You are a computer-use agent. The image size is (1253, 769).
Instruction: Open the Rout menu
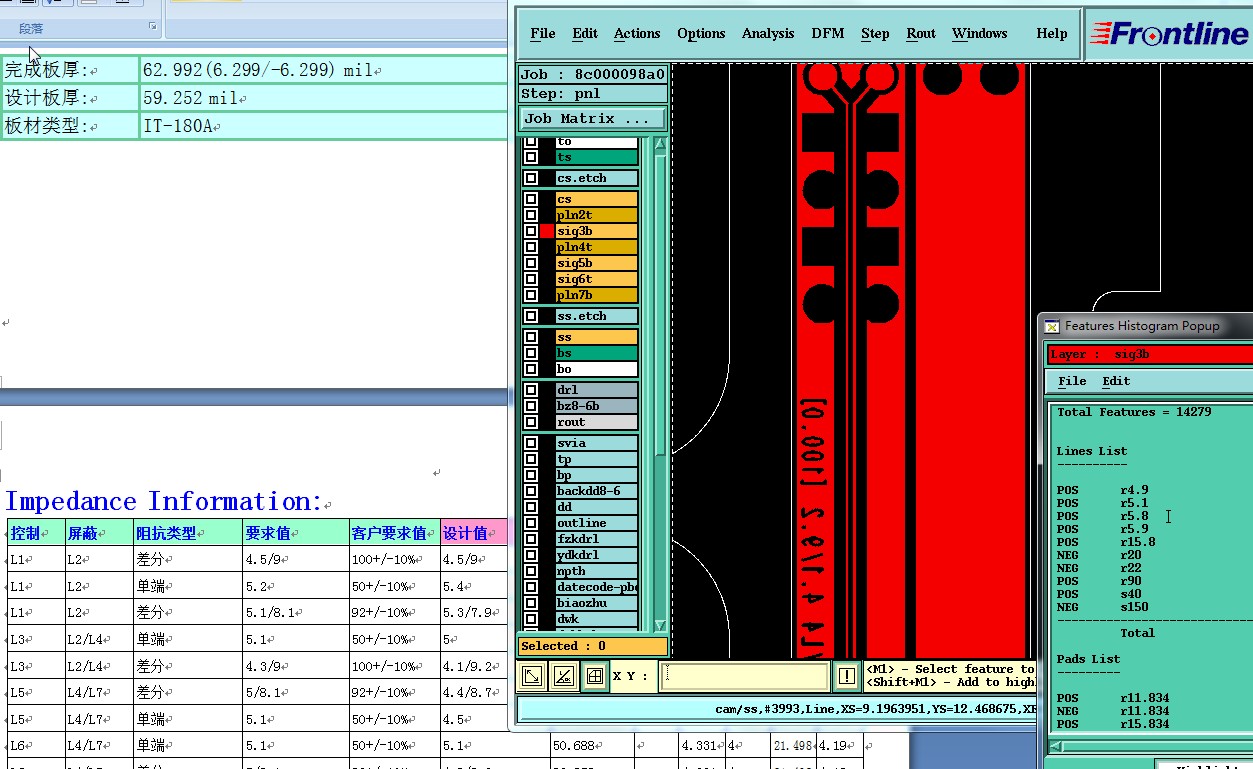pos(921,34)
